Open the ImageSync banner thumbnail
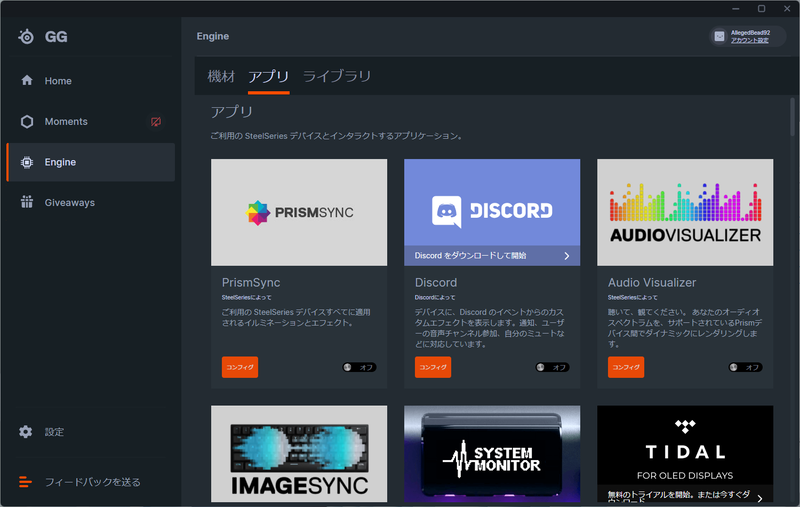This screenshot has width=800, height=507. point(299,454)
